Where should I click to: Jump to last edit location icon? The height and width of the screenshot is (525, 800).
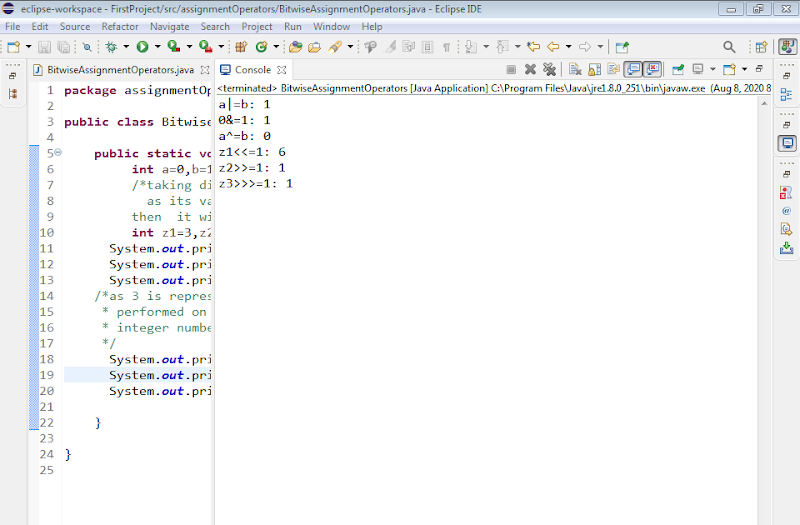(534, 47)
